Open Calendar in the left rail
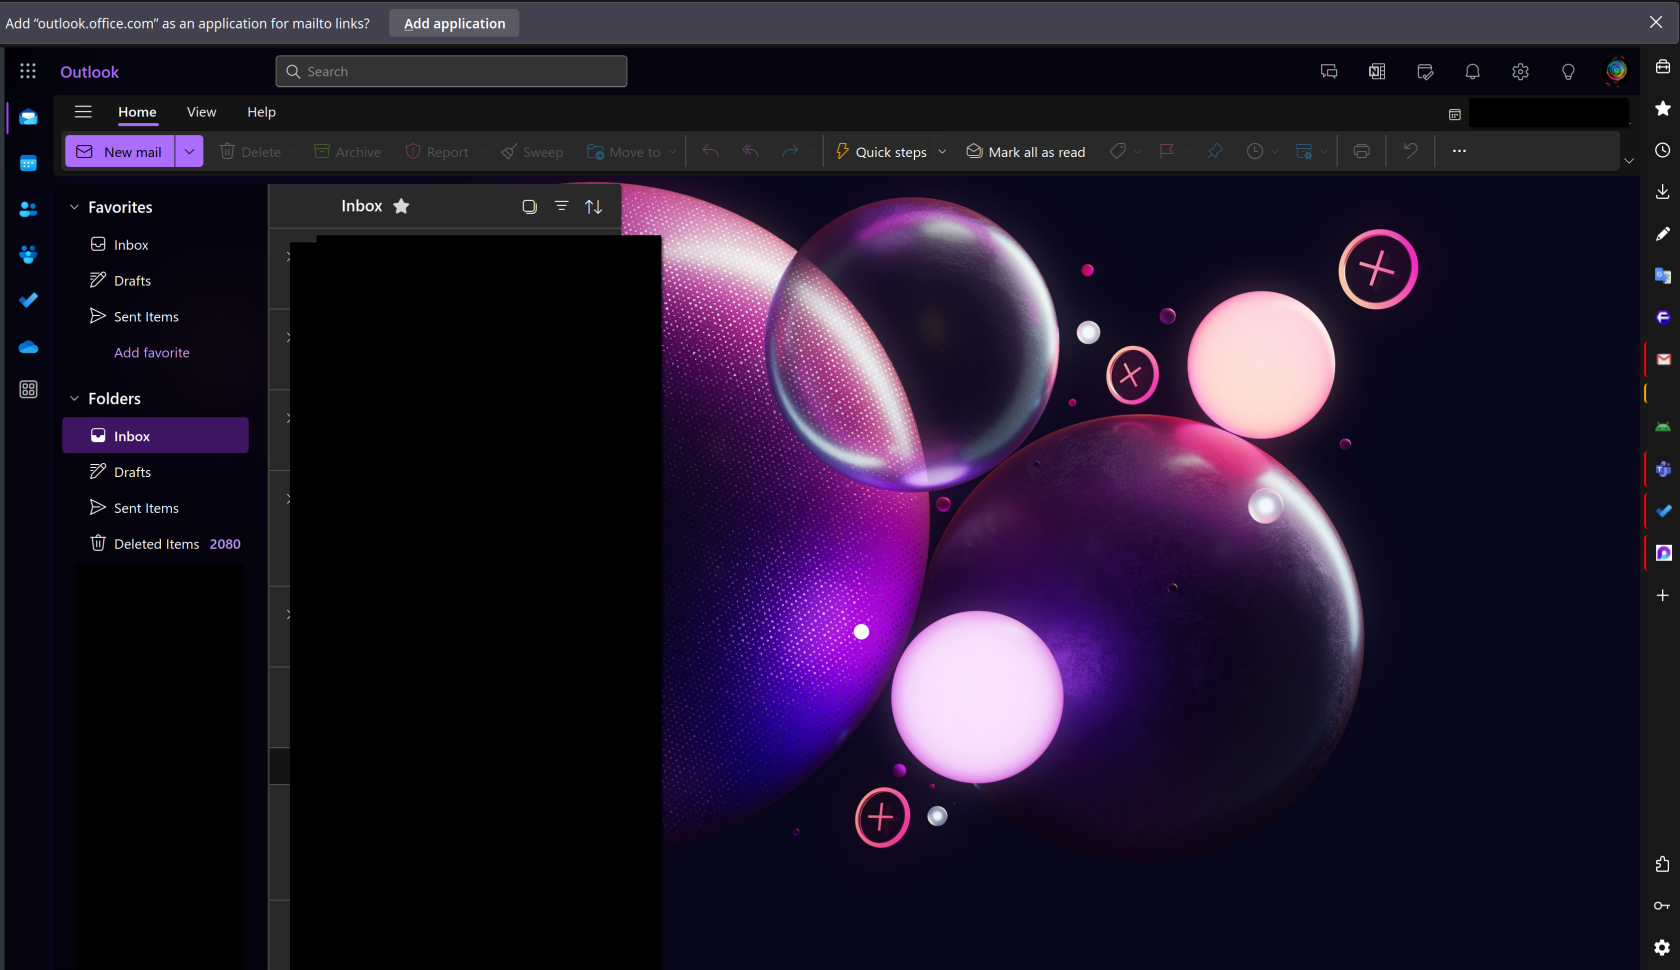 click(28, 163)
